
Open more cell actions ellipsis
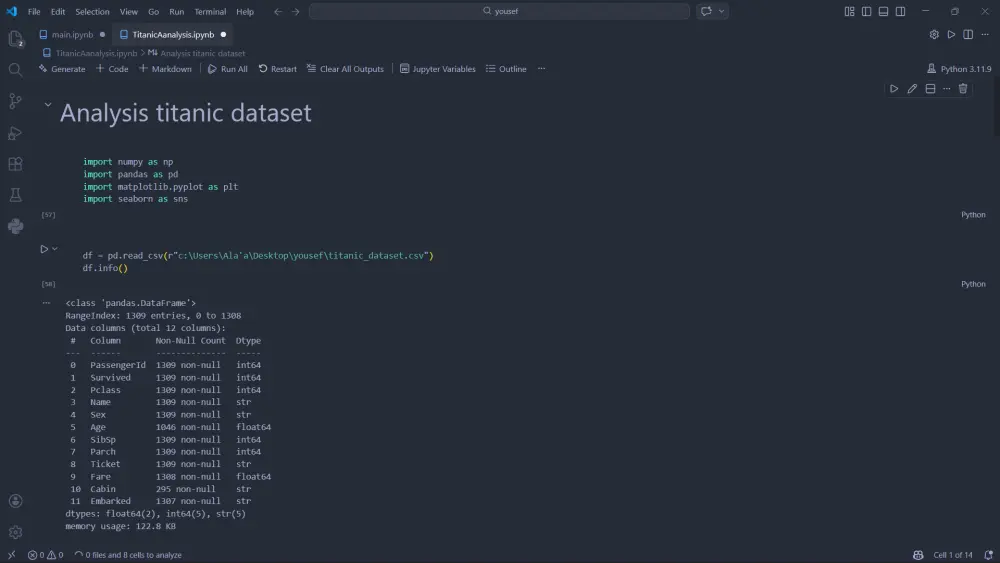[x=946, y=89]
